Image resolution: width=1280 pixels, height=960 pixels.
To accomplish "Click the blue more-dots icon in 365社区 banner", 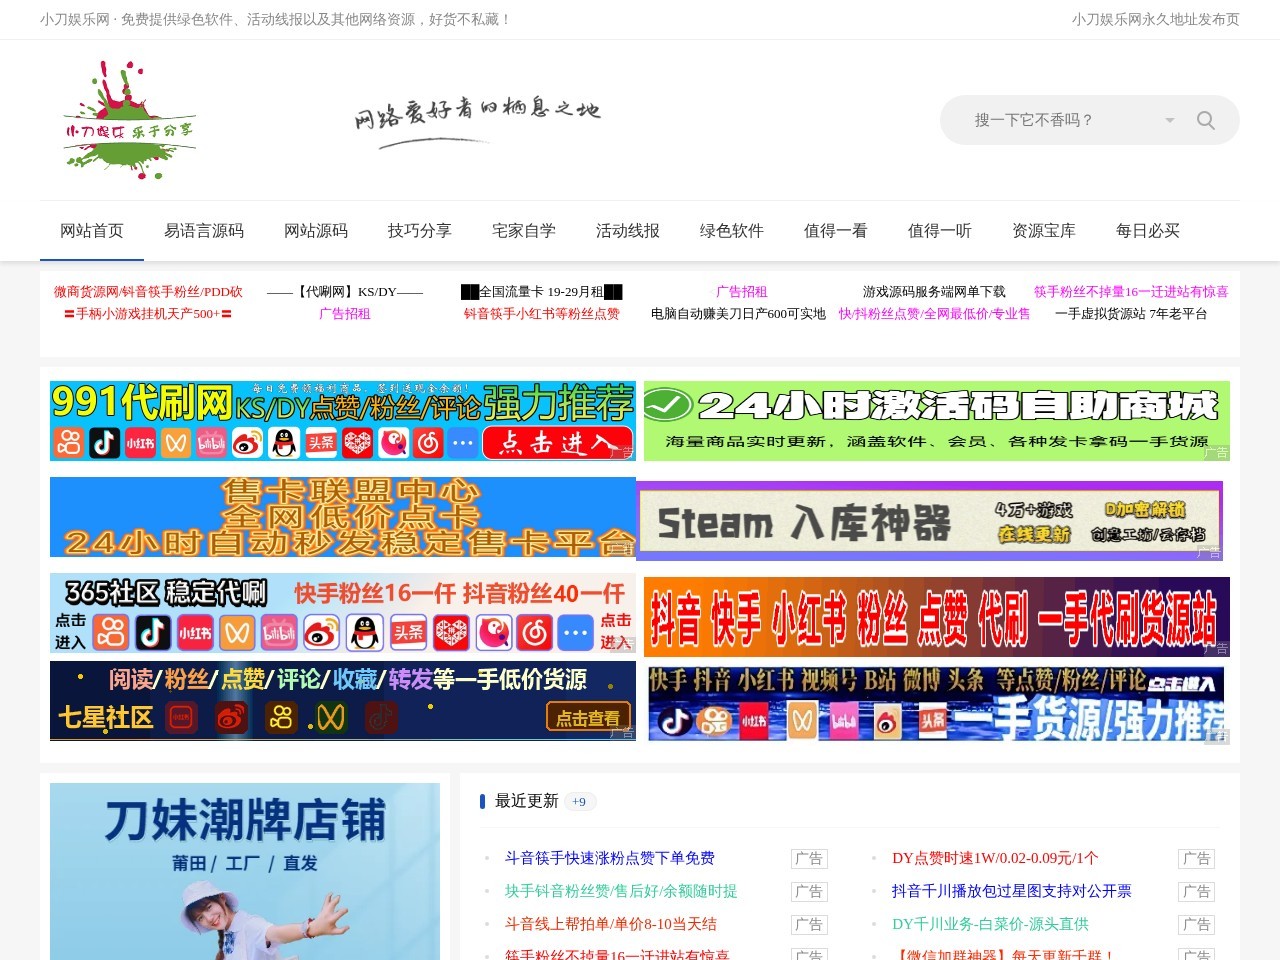I will pyautogui.click(x=576, y=633).
